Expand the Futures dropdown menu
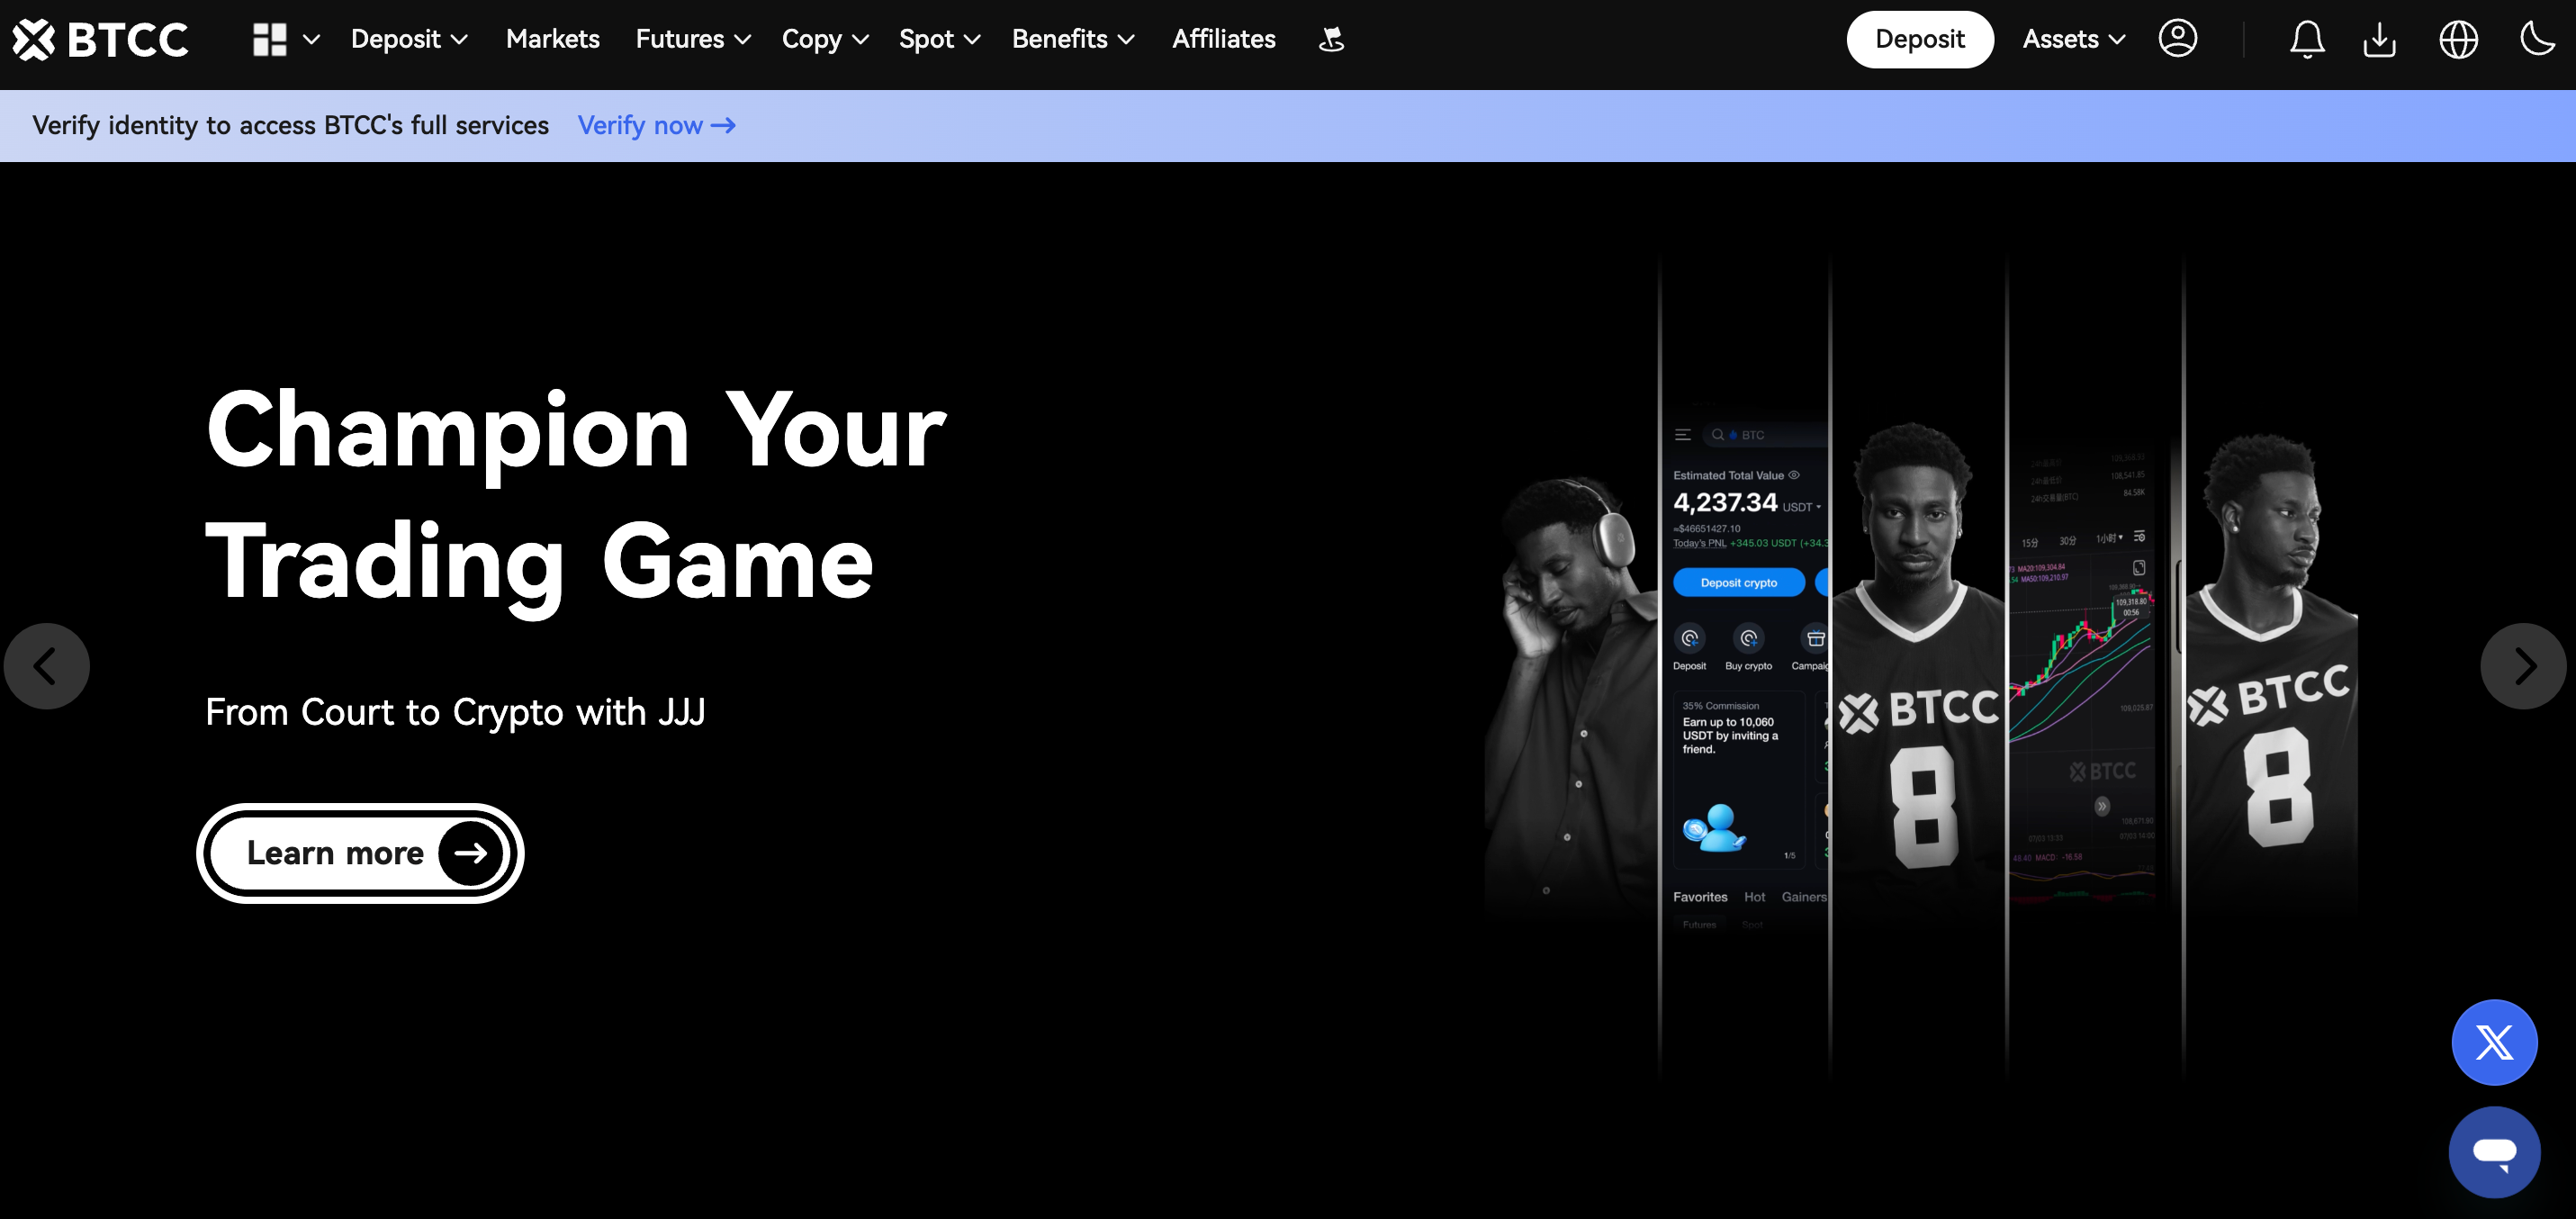This screenshot has width=2576, height=1219. 693,39
